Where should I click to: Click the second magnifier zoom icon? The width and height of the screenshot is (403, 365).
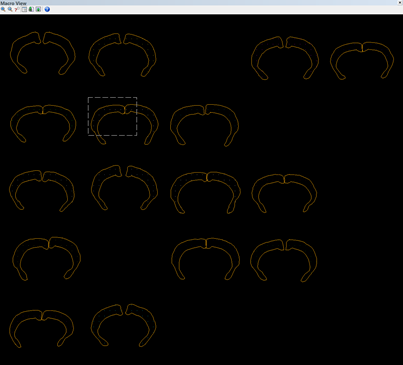tap(10, 9)
